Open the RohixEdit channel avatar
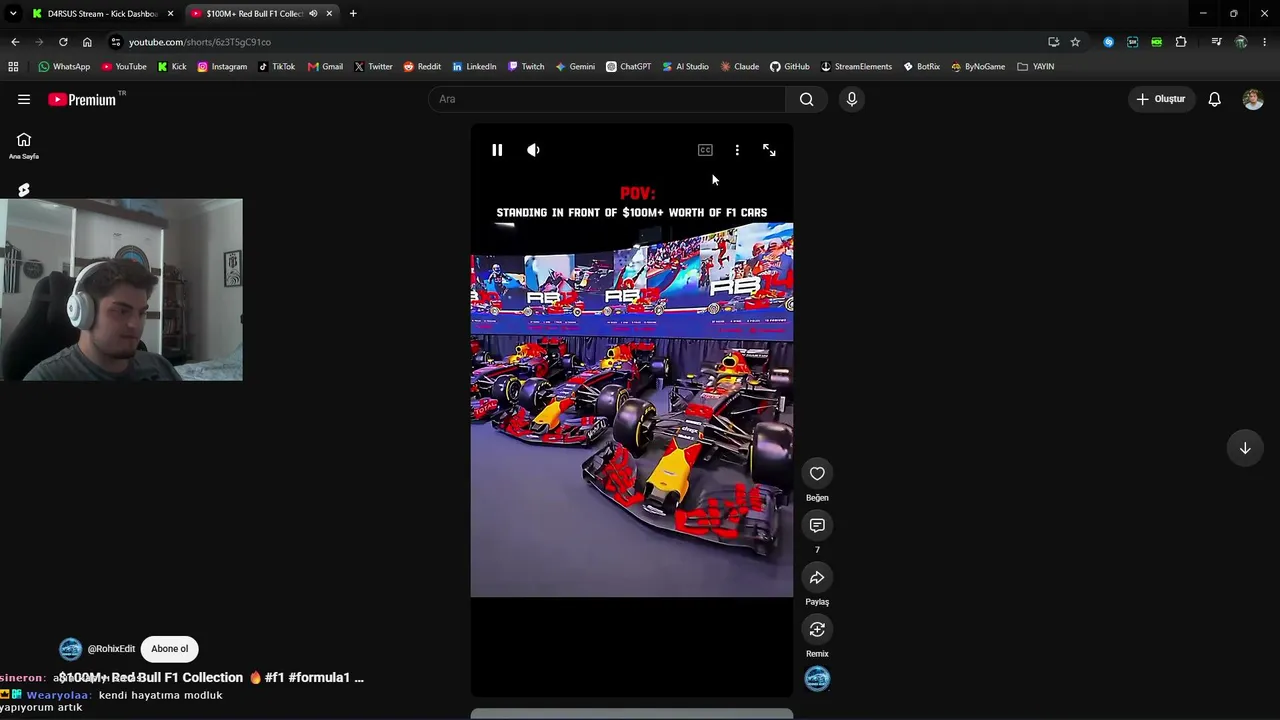1280x720 pixels. click(70, 649)
